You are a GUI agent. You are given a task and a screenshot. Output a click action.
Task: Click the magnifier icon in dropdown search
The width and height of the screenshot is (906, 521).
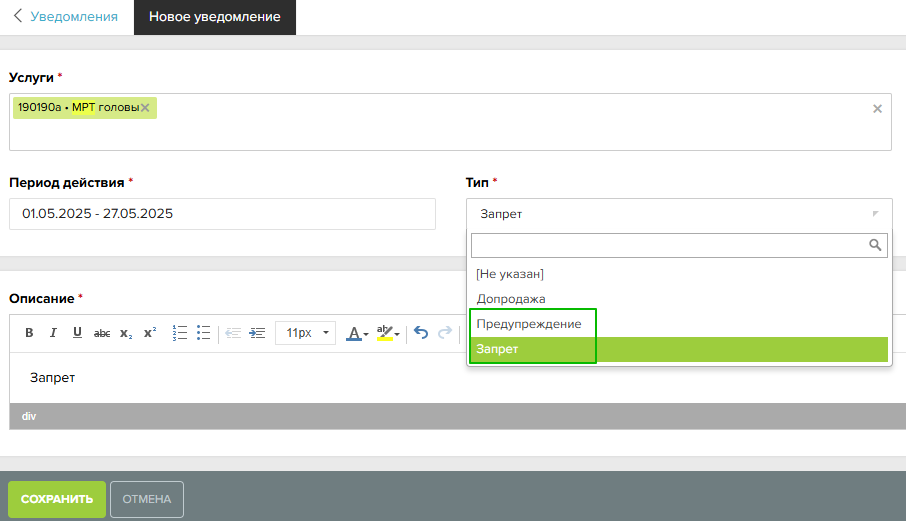[875, 245]
